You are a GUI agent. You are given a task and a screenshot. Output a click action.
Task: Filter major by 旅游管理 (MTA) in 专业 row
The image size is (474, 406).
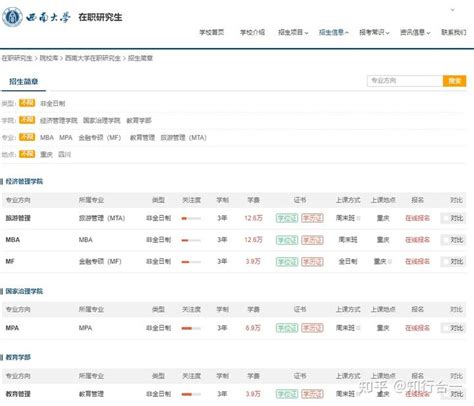point(184,138)
